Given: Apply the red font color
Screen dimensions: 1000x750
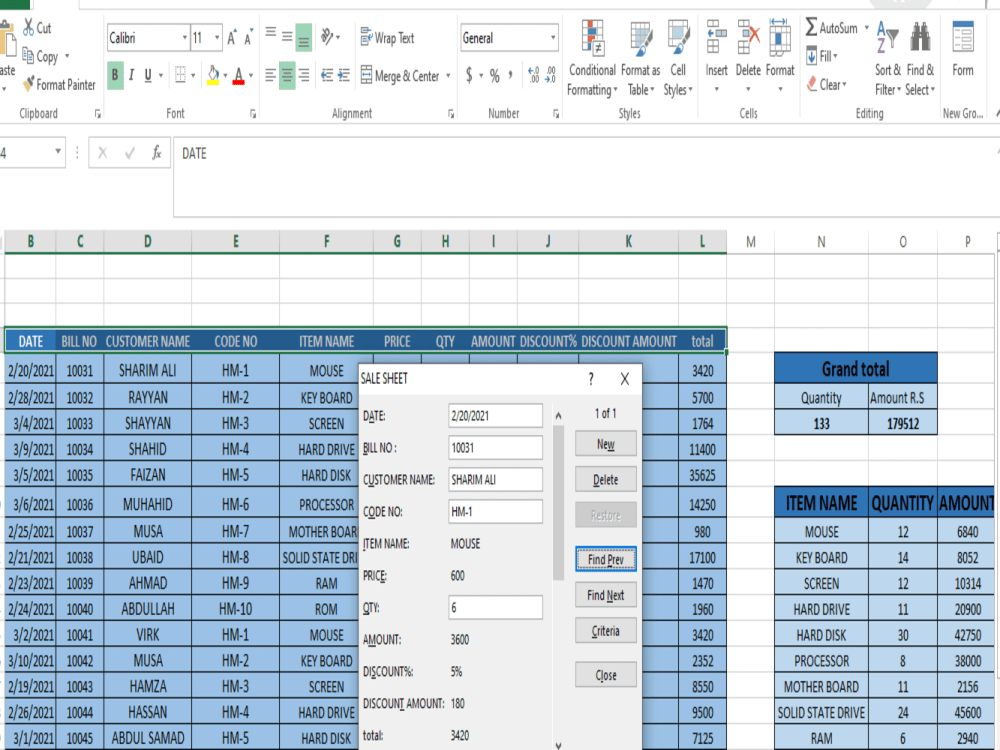Looking at the screenshot, I should click(239, 76).
